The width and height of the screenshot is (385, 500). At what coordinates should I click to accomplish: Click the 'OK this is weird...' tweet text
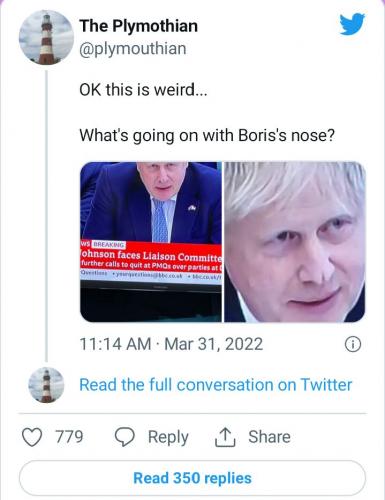click(x=143, y=90)
